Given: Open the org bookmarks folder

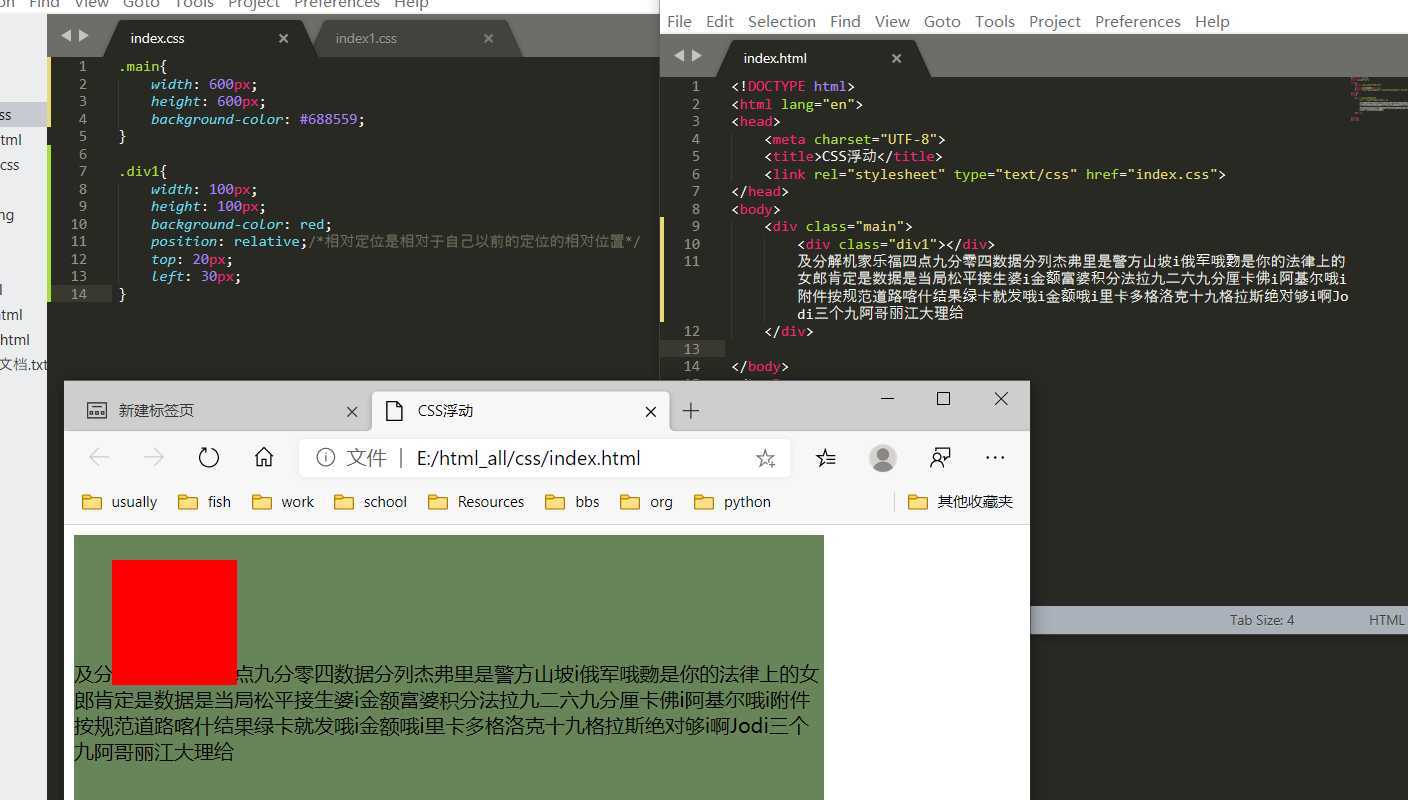Looking at the screenshot, I should pos(647,502).
